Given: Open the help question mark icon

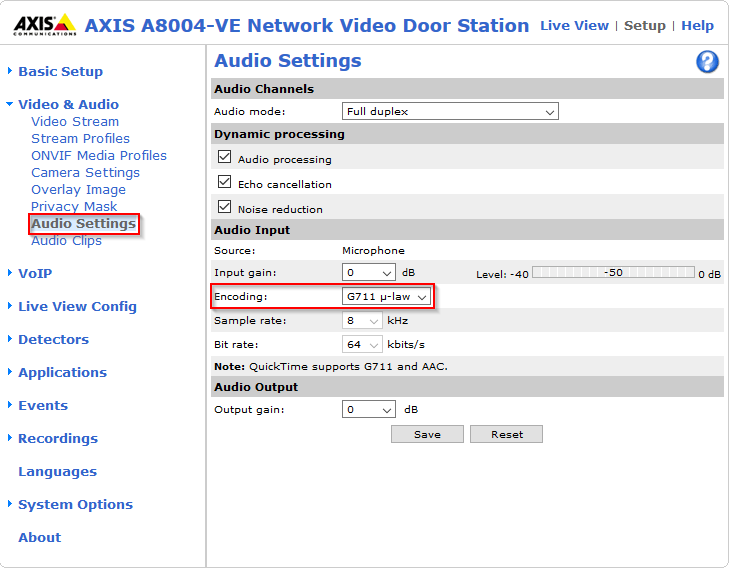Looking at the screenshot, I should coord(707,62).
